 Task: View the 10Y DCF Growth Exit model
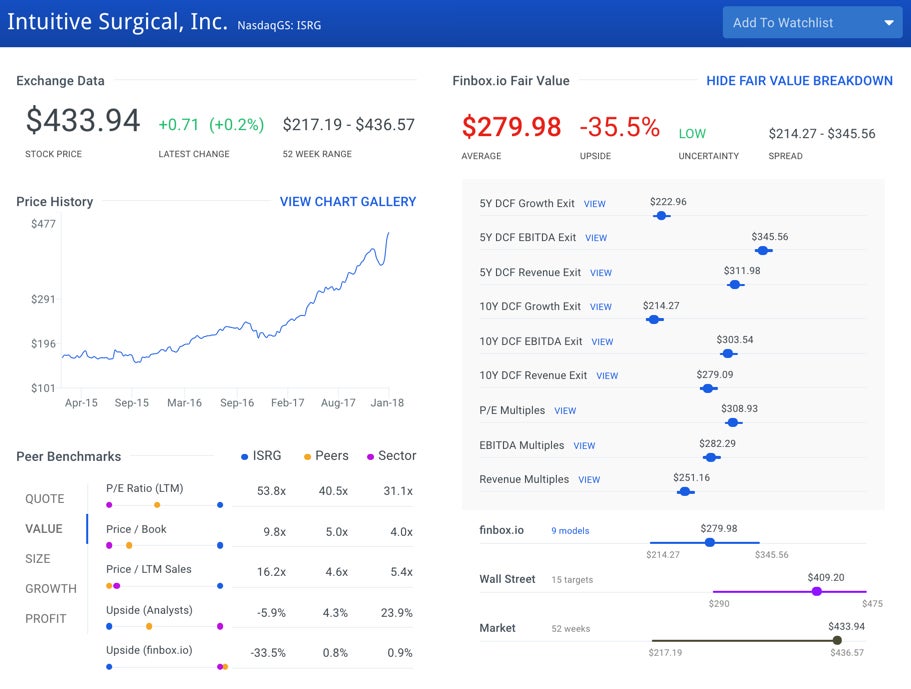pyautogui.click(x=601, y=307)
